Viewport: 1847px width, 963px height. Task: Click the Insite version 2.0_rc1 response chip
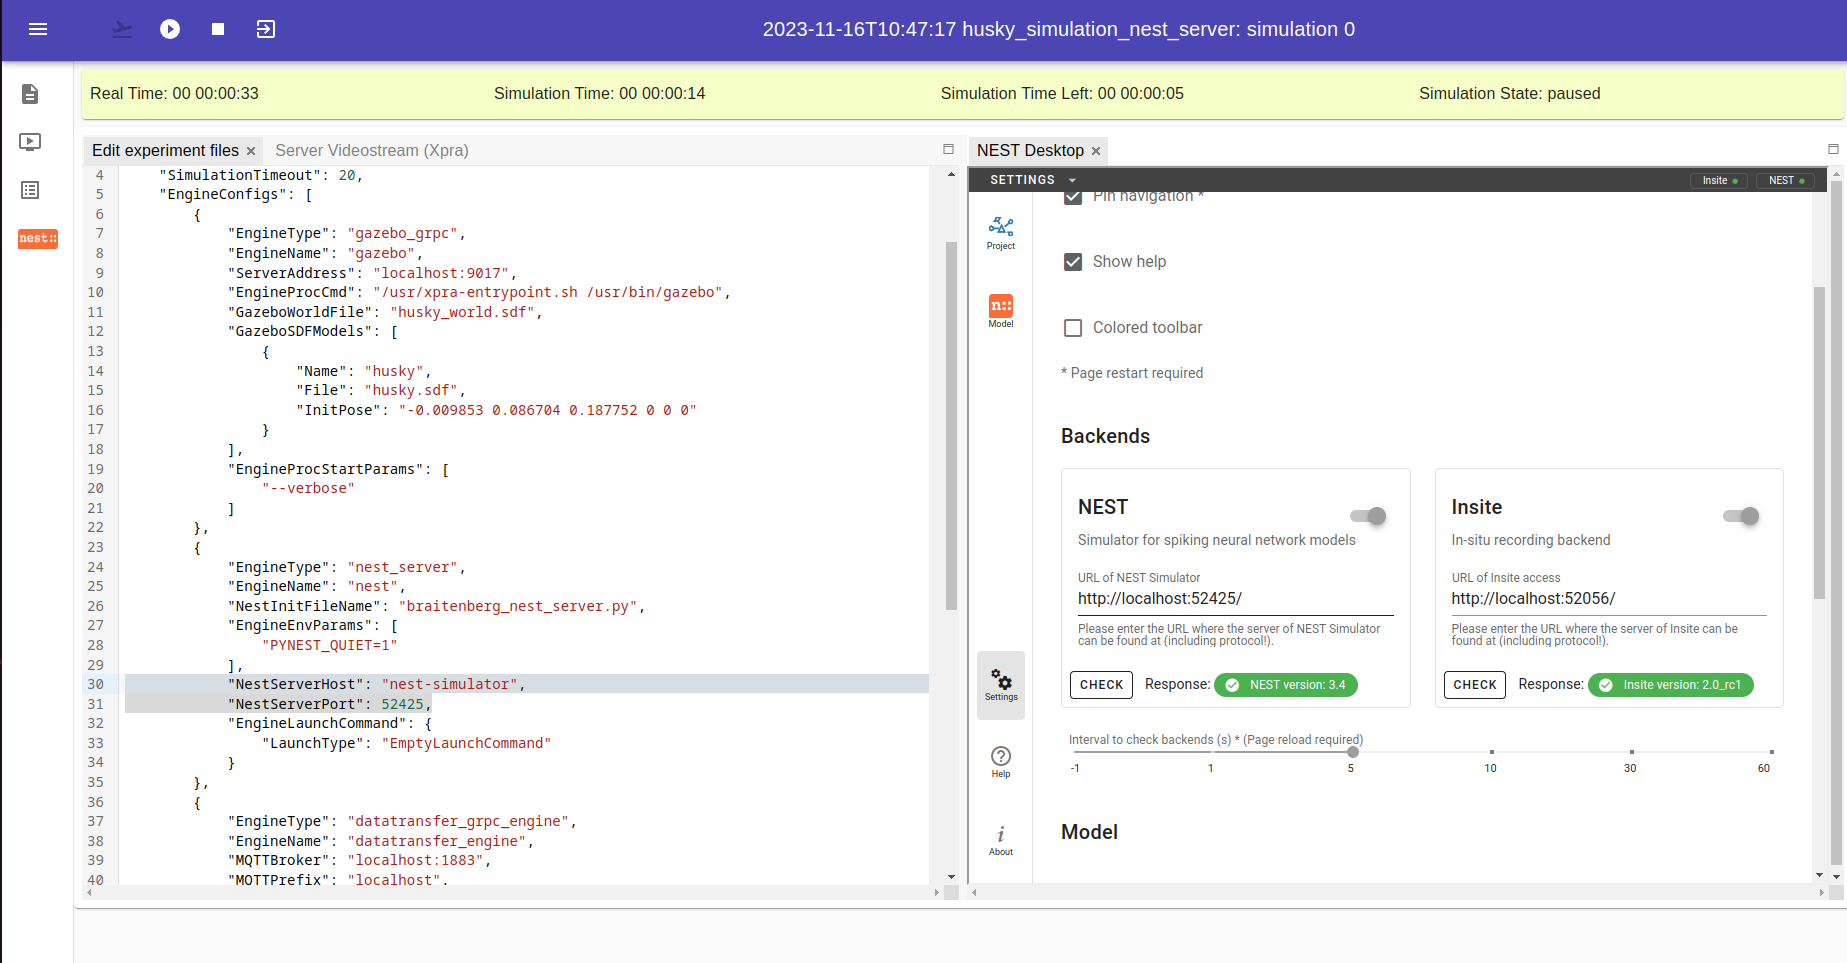pyautogui.click(x=1670, y=685)
